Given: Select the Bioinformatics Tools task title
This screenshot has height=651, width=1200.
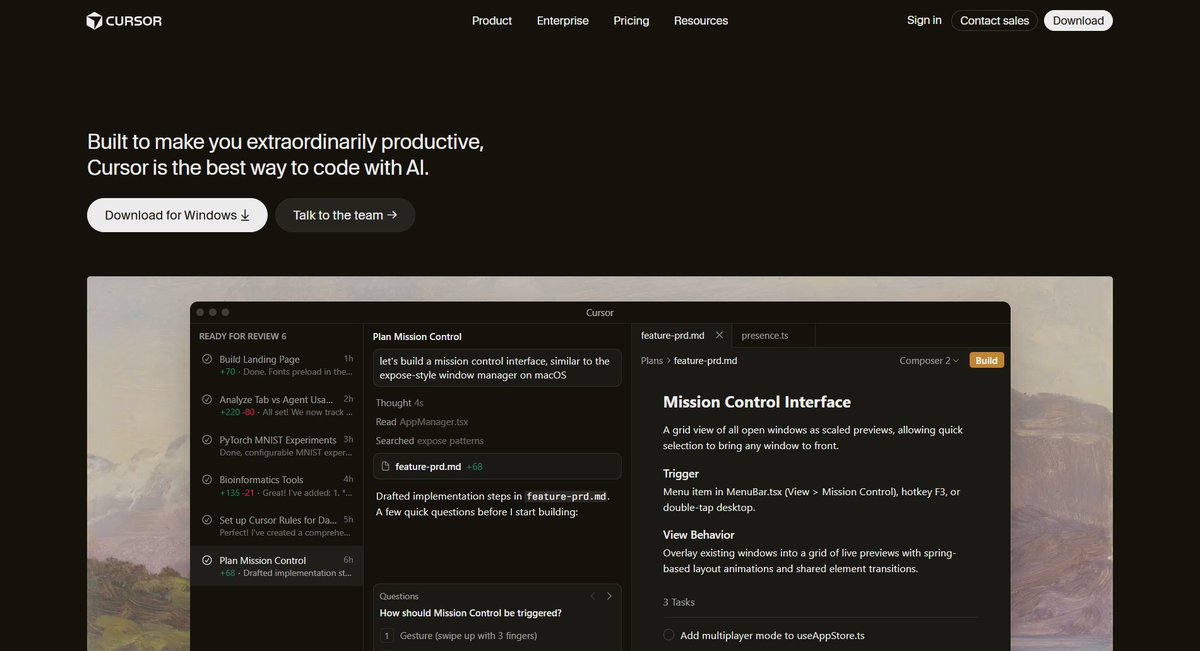Looking at the screenshot, I should (261, 480).
